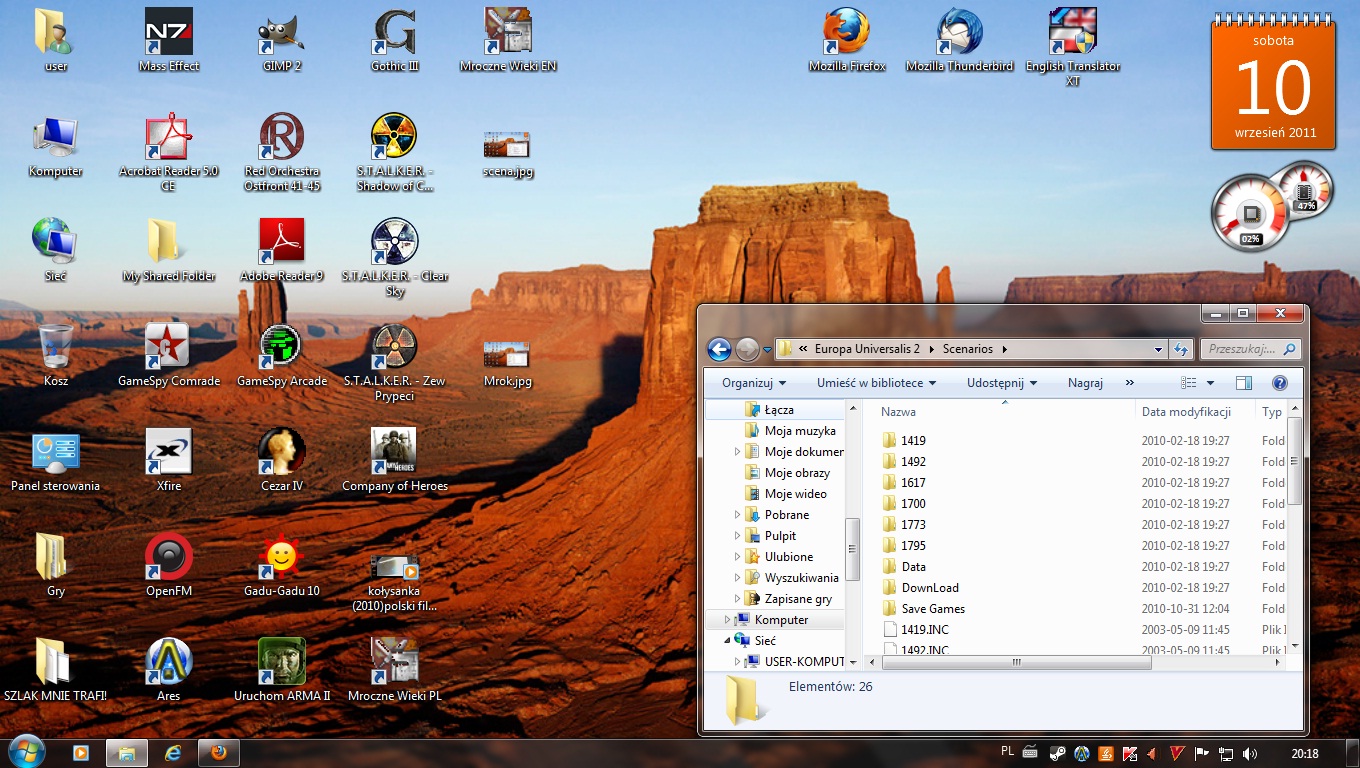Open Mozilla Thunderbird shortcut

pos(959,33)
